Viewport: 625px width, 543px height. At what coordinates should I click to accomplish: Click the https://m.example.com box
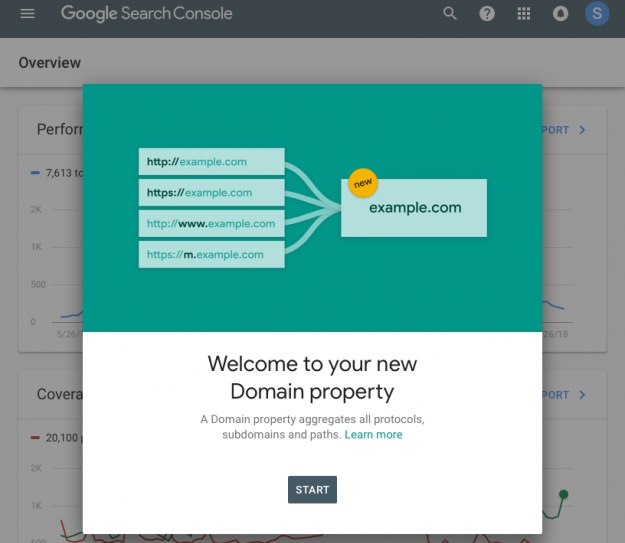click(x=212, y=254)
